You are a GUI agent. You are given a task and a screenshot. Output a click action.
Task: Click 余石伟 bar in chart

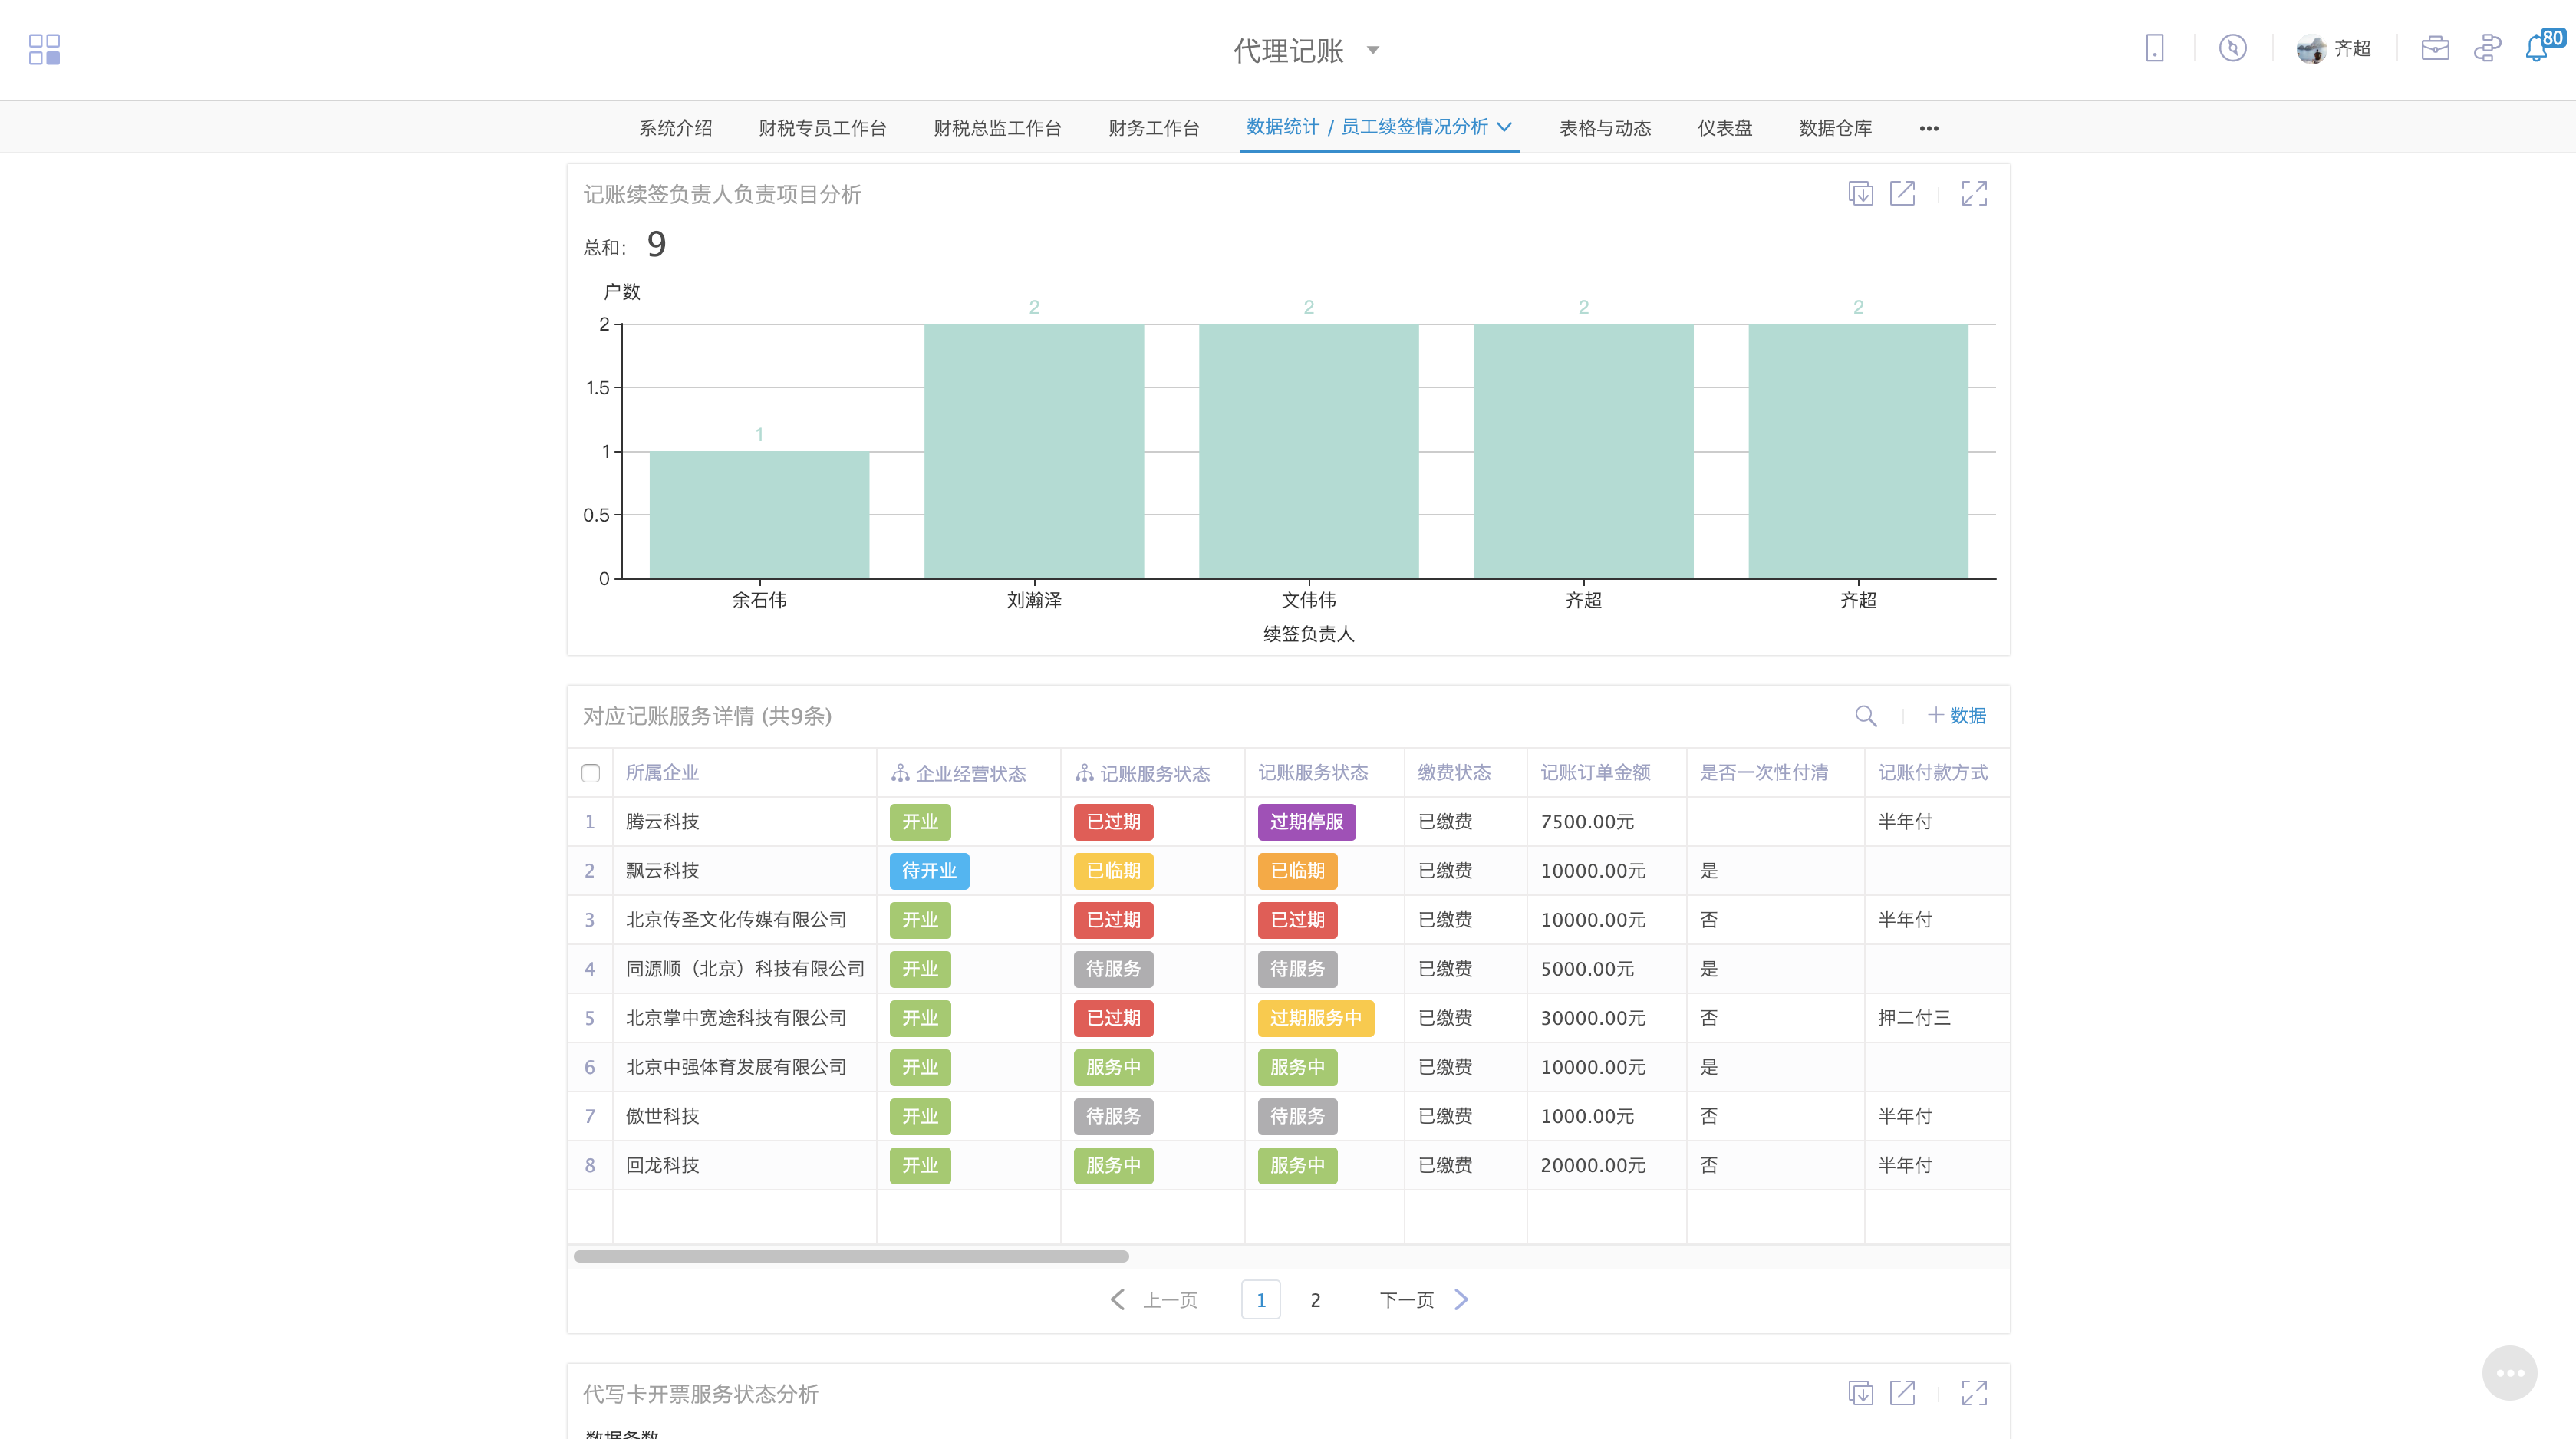(759, 515)
